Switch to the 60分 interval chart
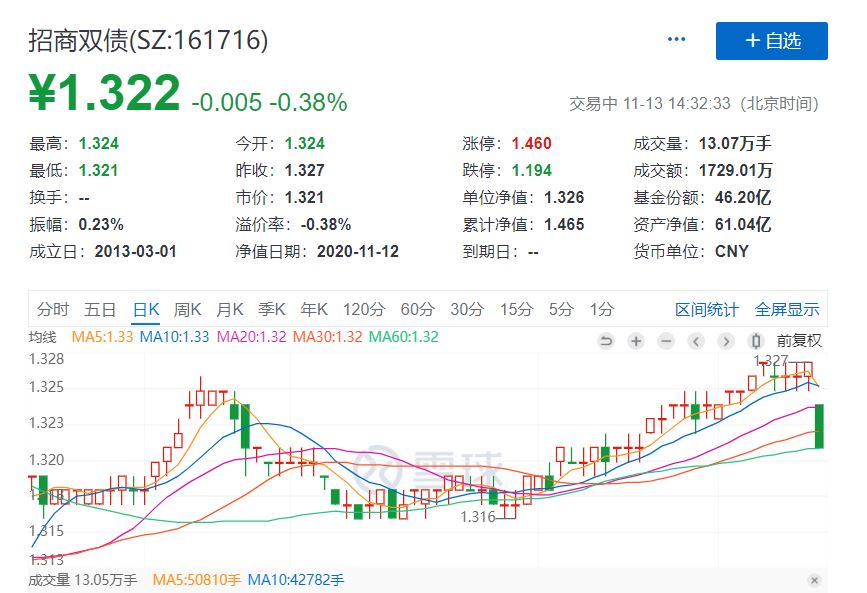The height and width of the screenshot is (593, 867). pyautogui.click(x=417, y=309)
